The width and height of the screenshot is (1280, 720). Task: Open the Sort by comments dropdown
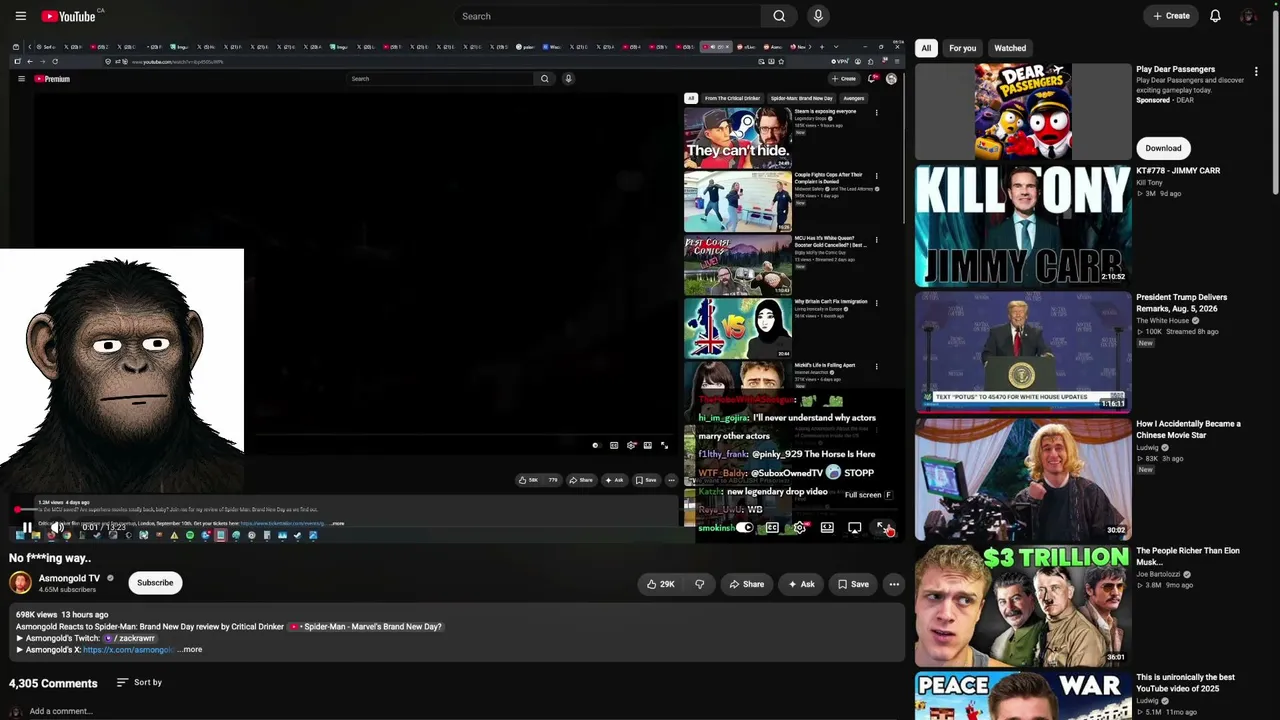coord(139,683)
